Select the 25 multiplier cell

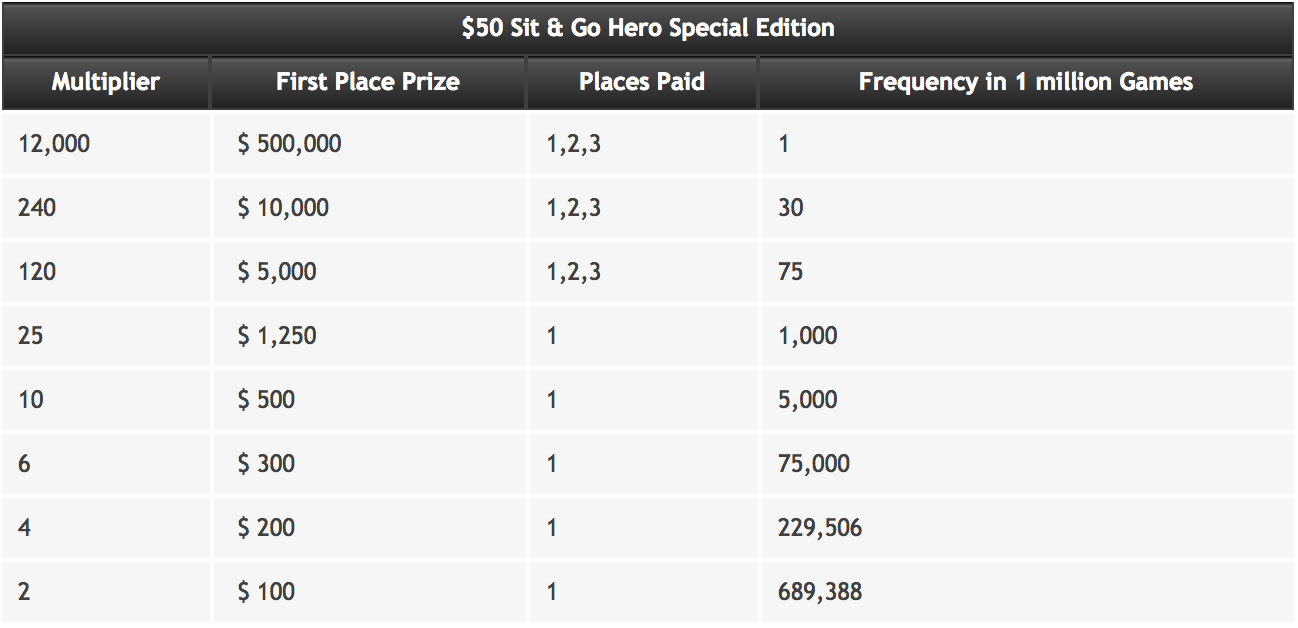(106, 336)
